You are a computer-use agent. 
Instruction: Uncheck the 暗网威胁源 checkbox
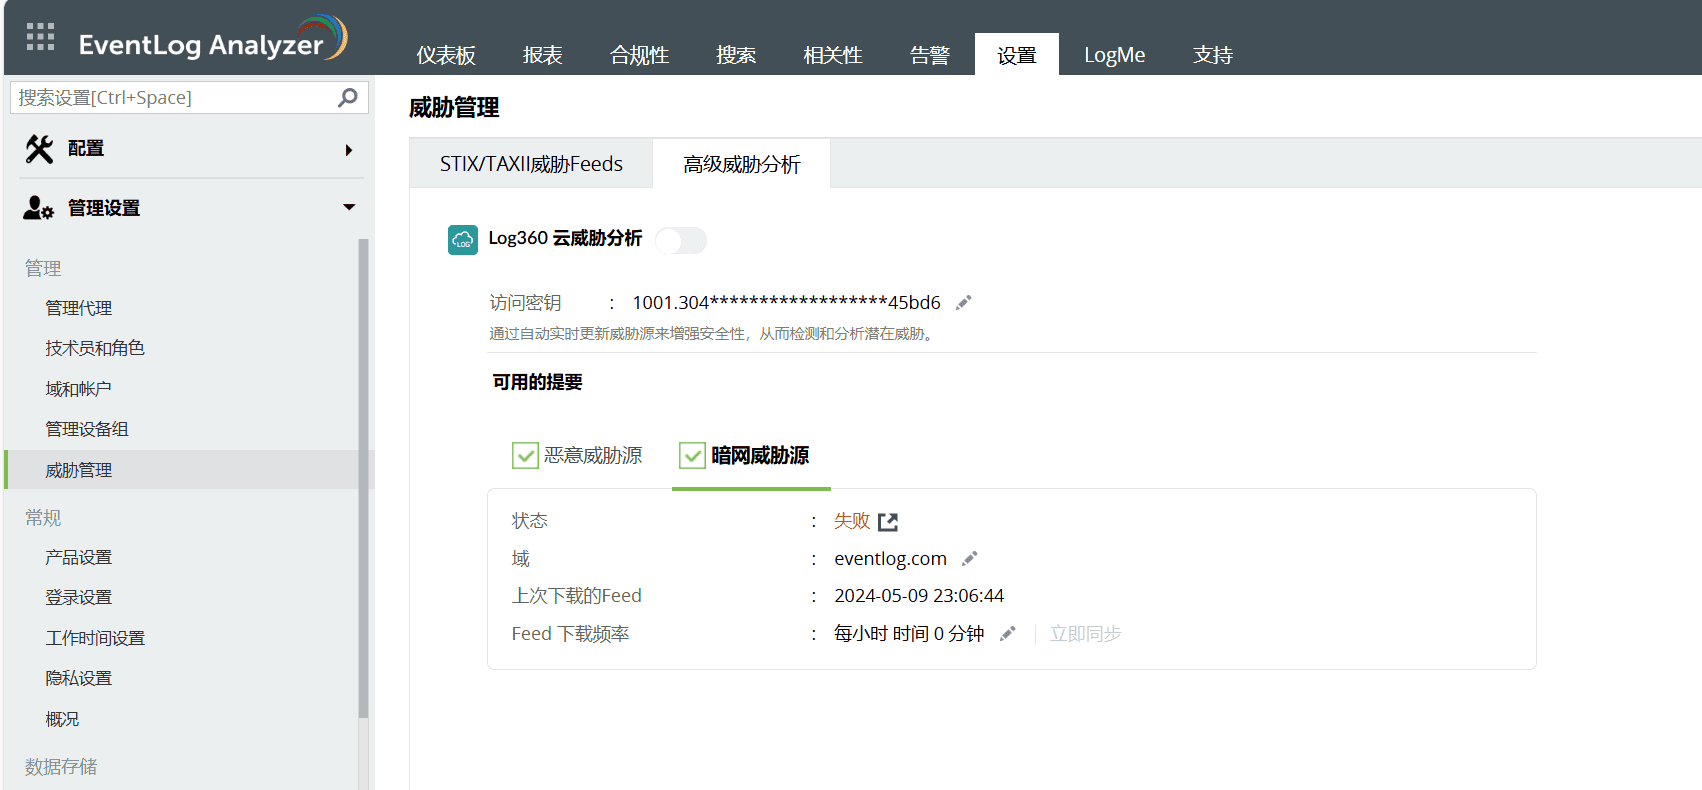click(x=692, y=456)
